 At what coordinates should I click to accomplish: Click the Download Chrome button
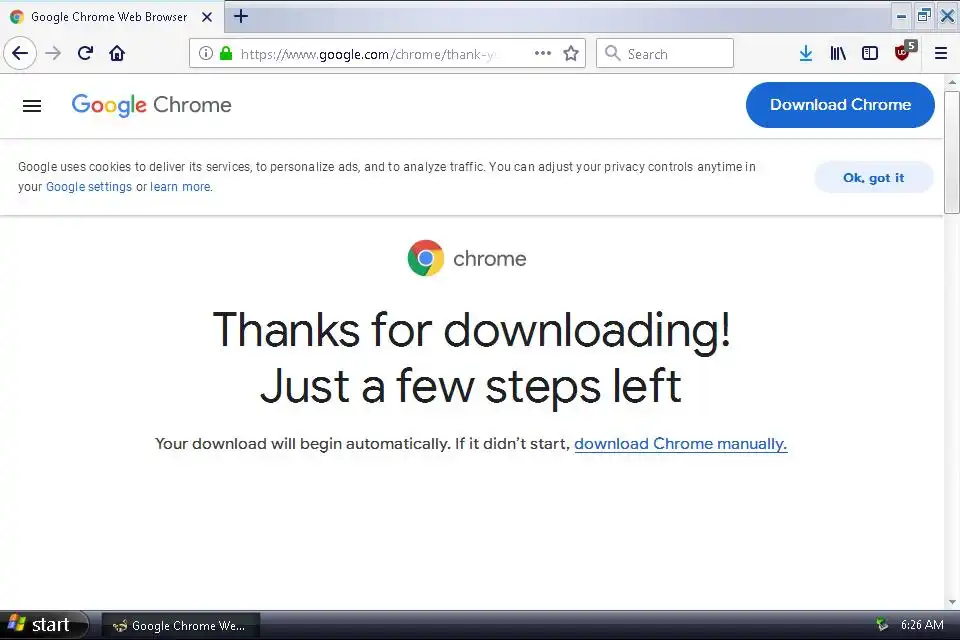(x=840, y=105)
